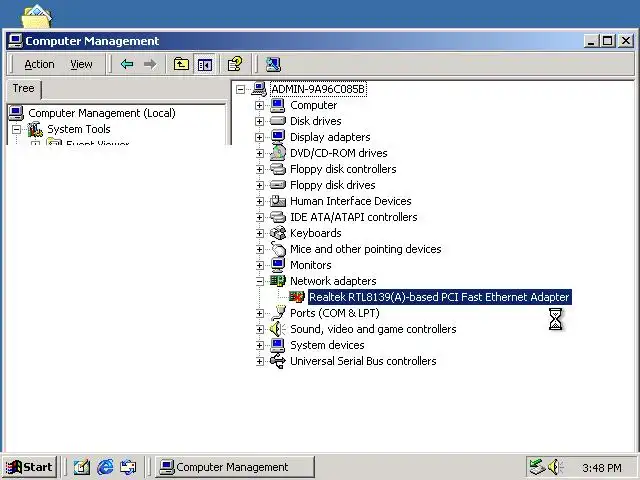The width and height of the screenshot is (640, 480).
Task: Click the Forward arrow toolbar icon
Action: tap(150, 64)
